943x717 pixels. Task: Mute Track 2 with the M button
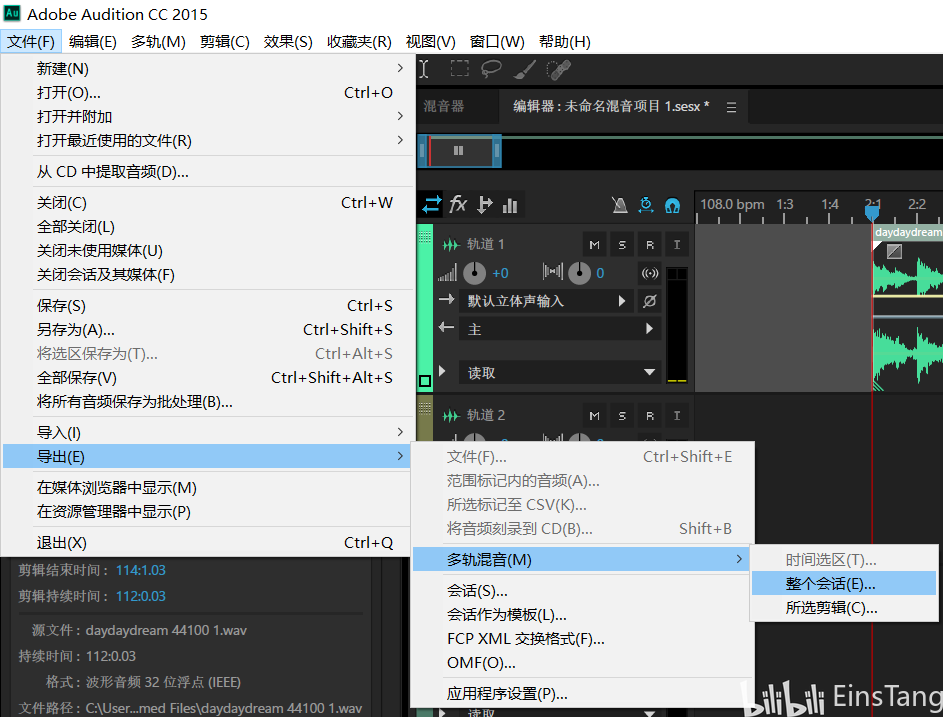[x=594, y=416]
